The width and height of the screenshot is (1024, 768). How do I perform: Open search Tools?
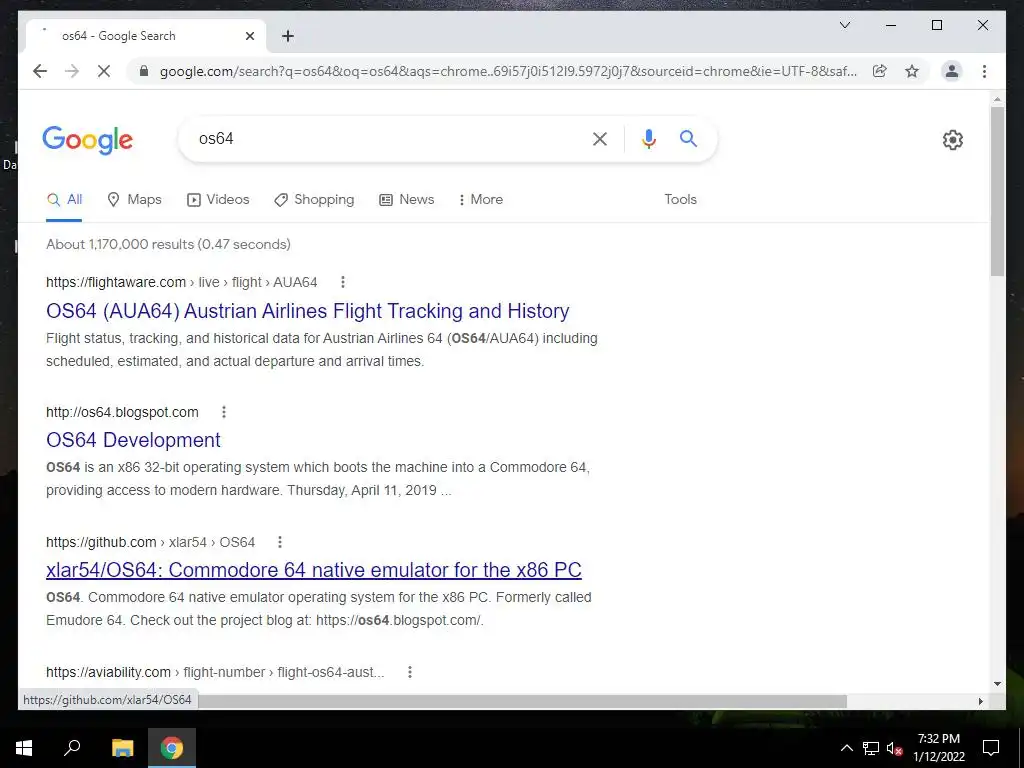point(680,200)
